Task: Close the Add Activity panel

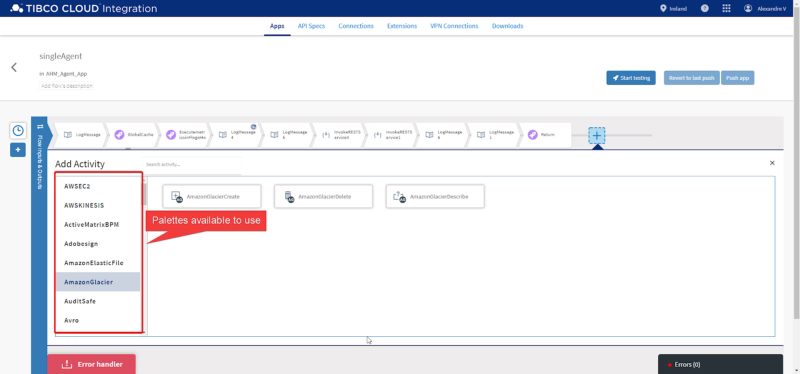Action: pyautogui.click(x=772, y=163)
